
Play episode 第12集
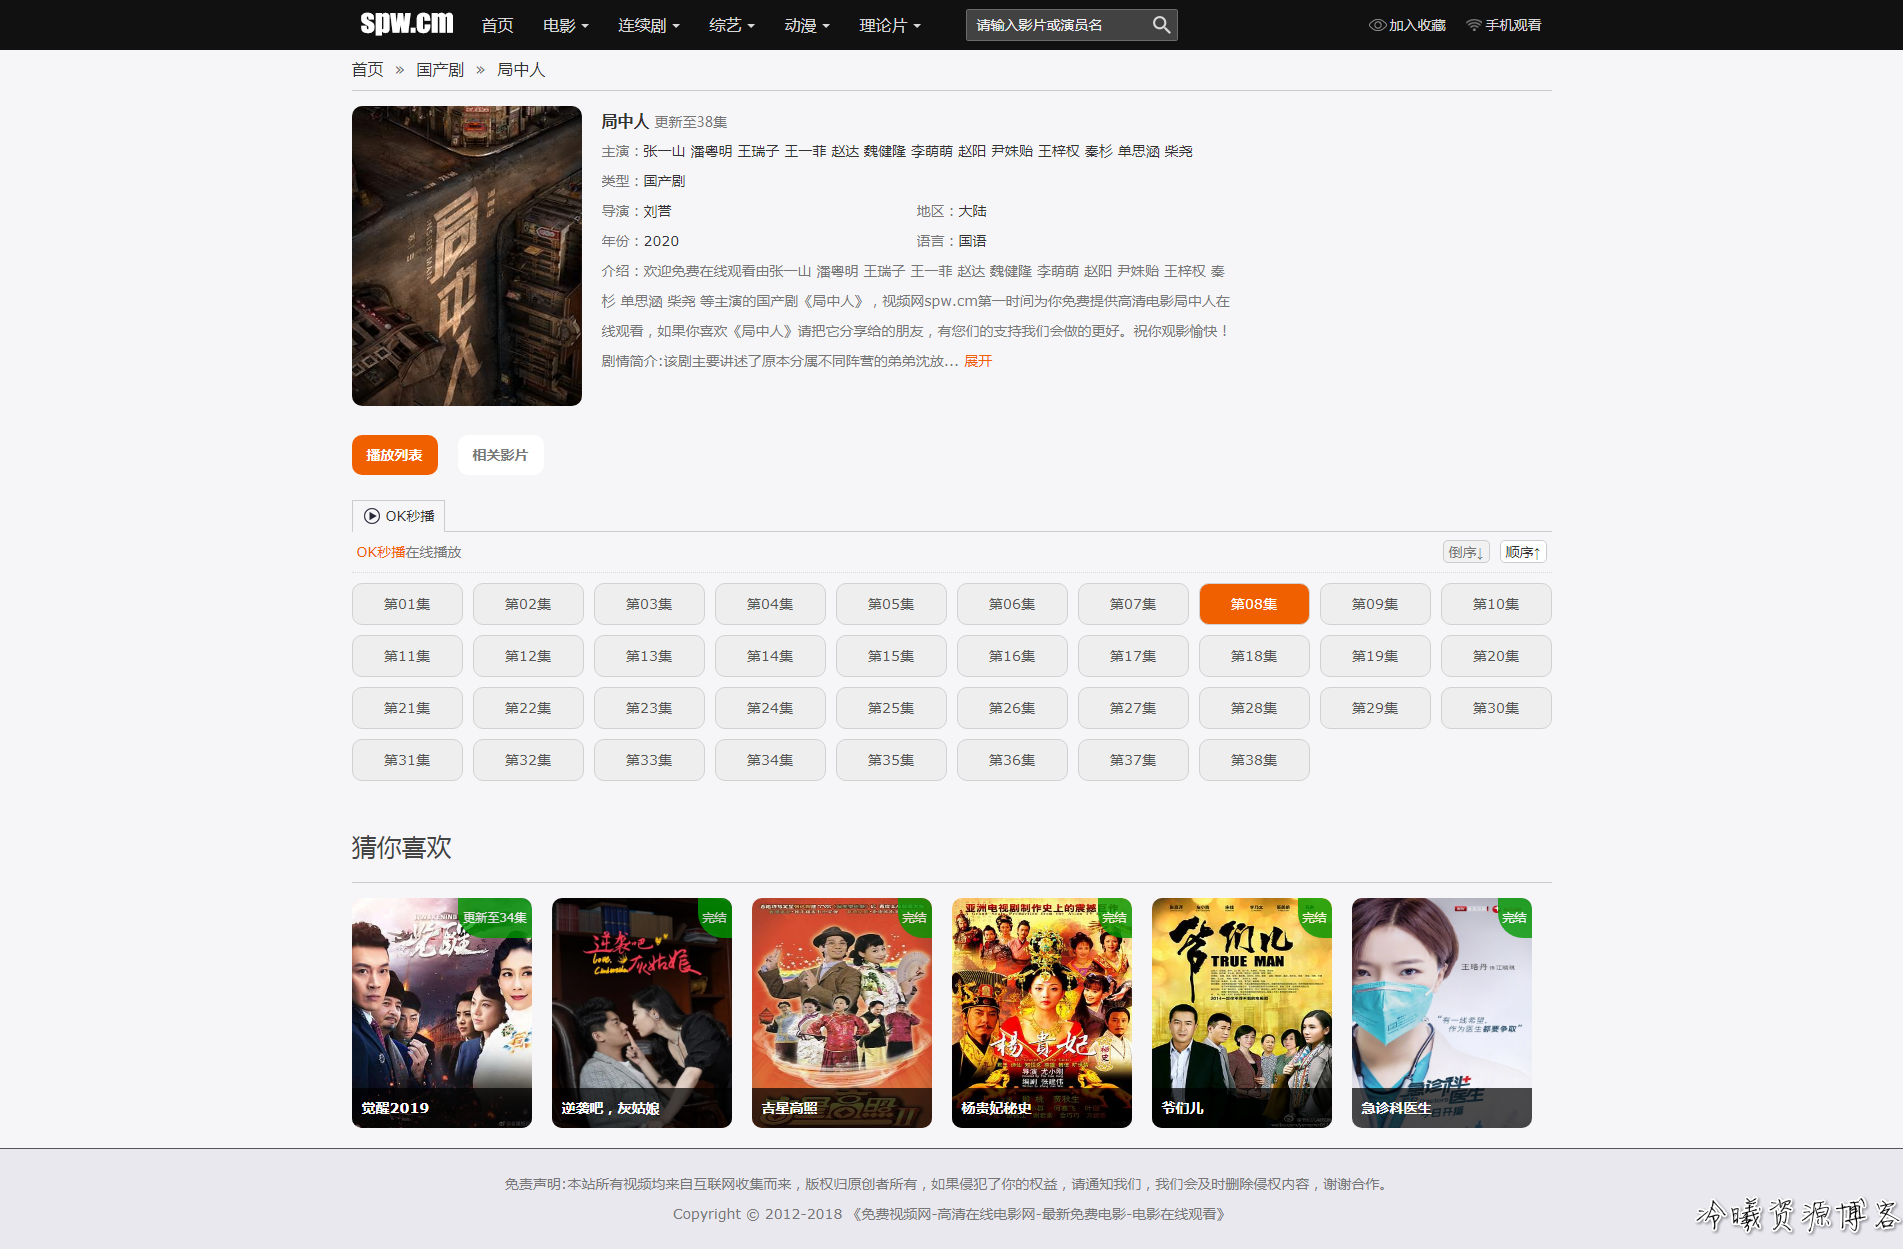point(528,656)
